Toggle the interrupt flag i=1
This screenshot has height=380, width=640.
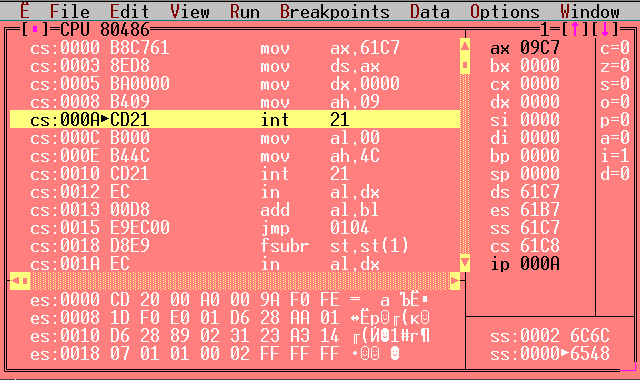pos(615,156)
